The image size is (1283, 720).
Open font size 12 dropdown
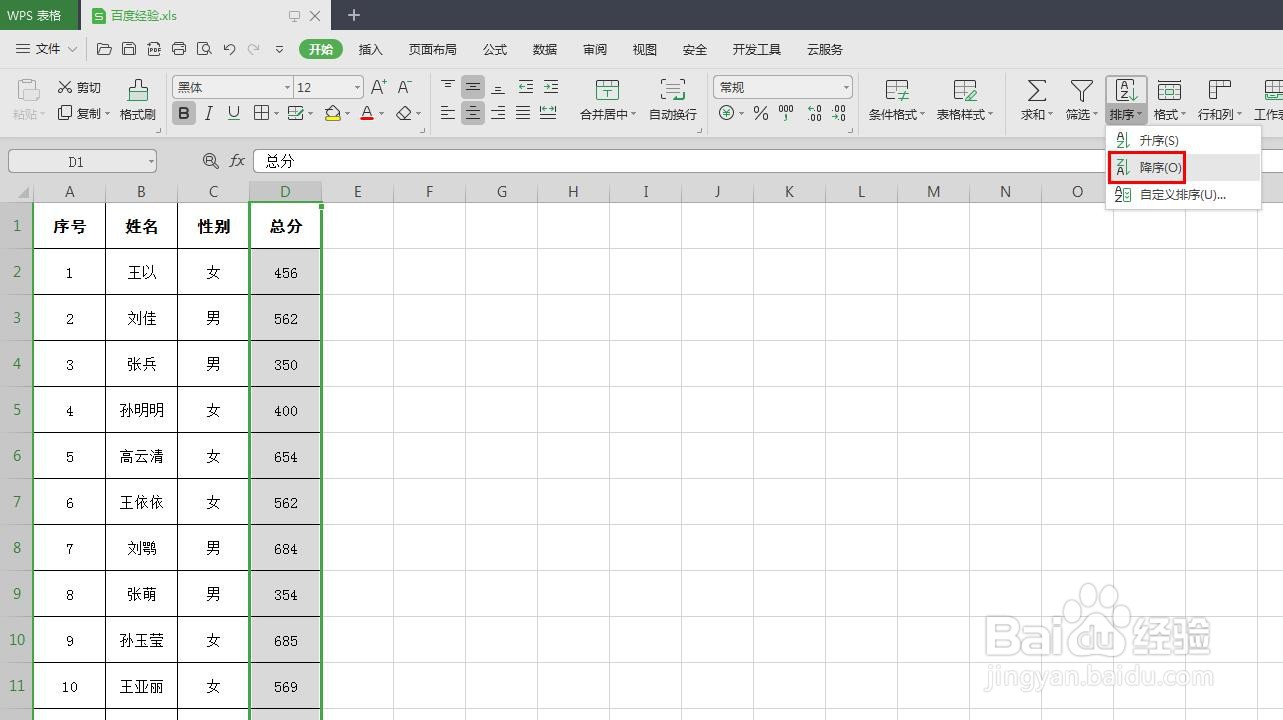pos(357,87)
